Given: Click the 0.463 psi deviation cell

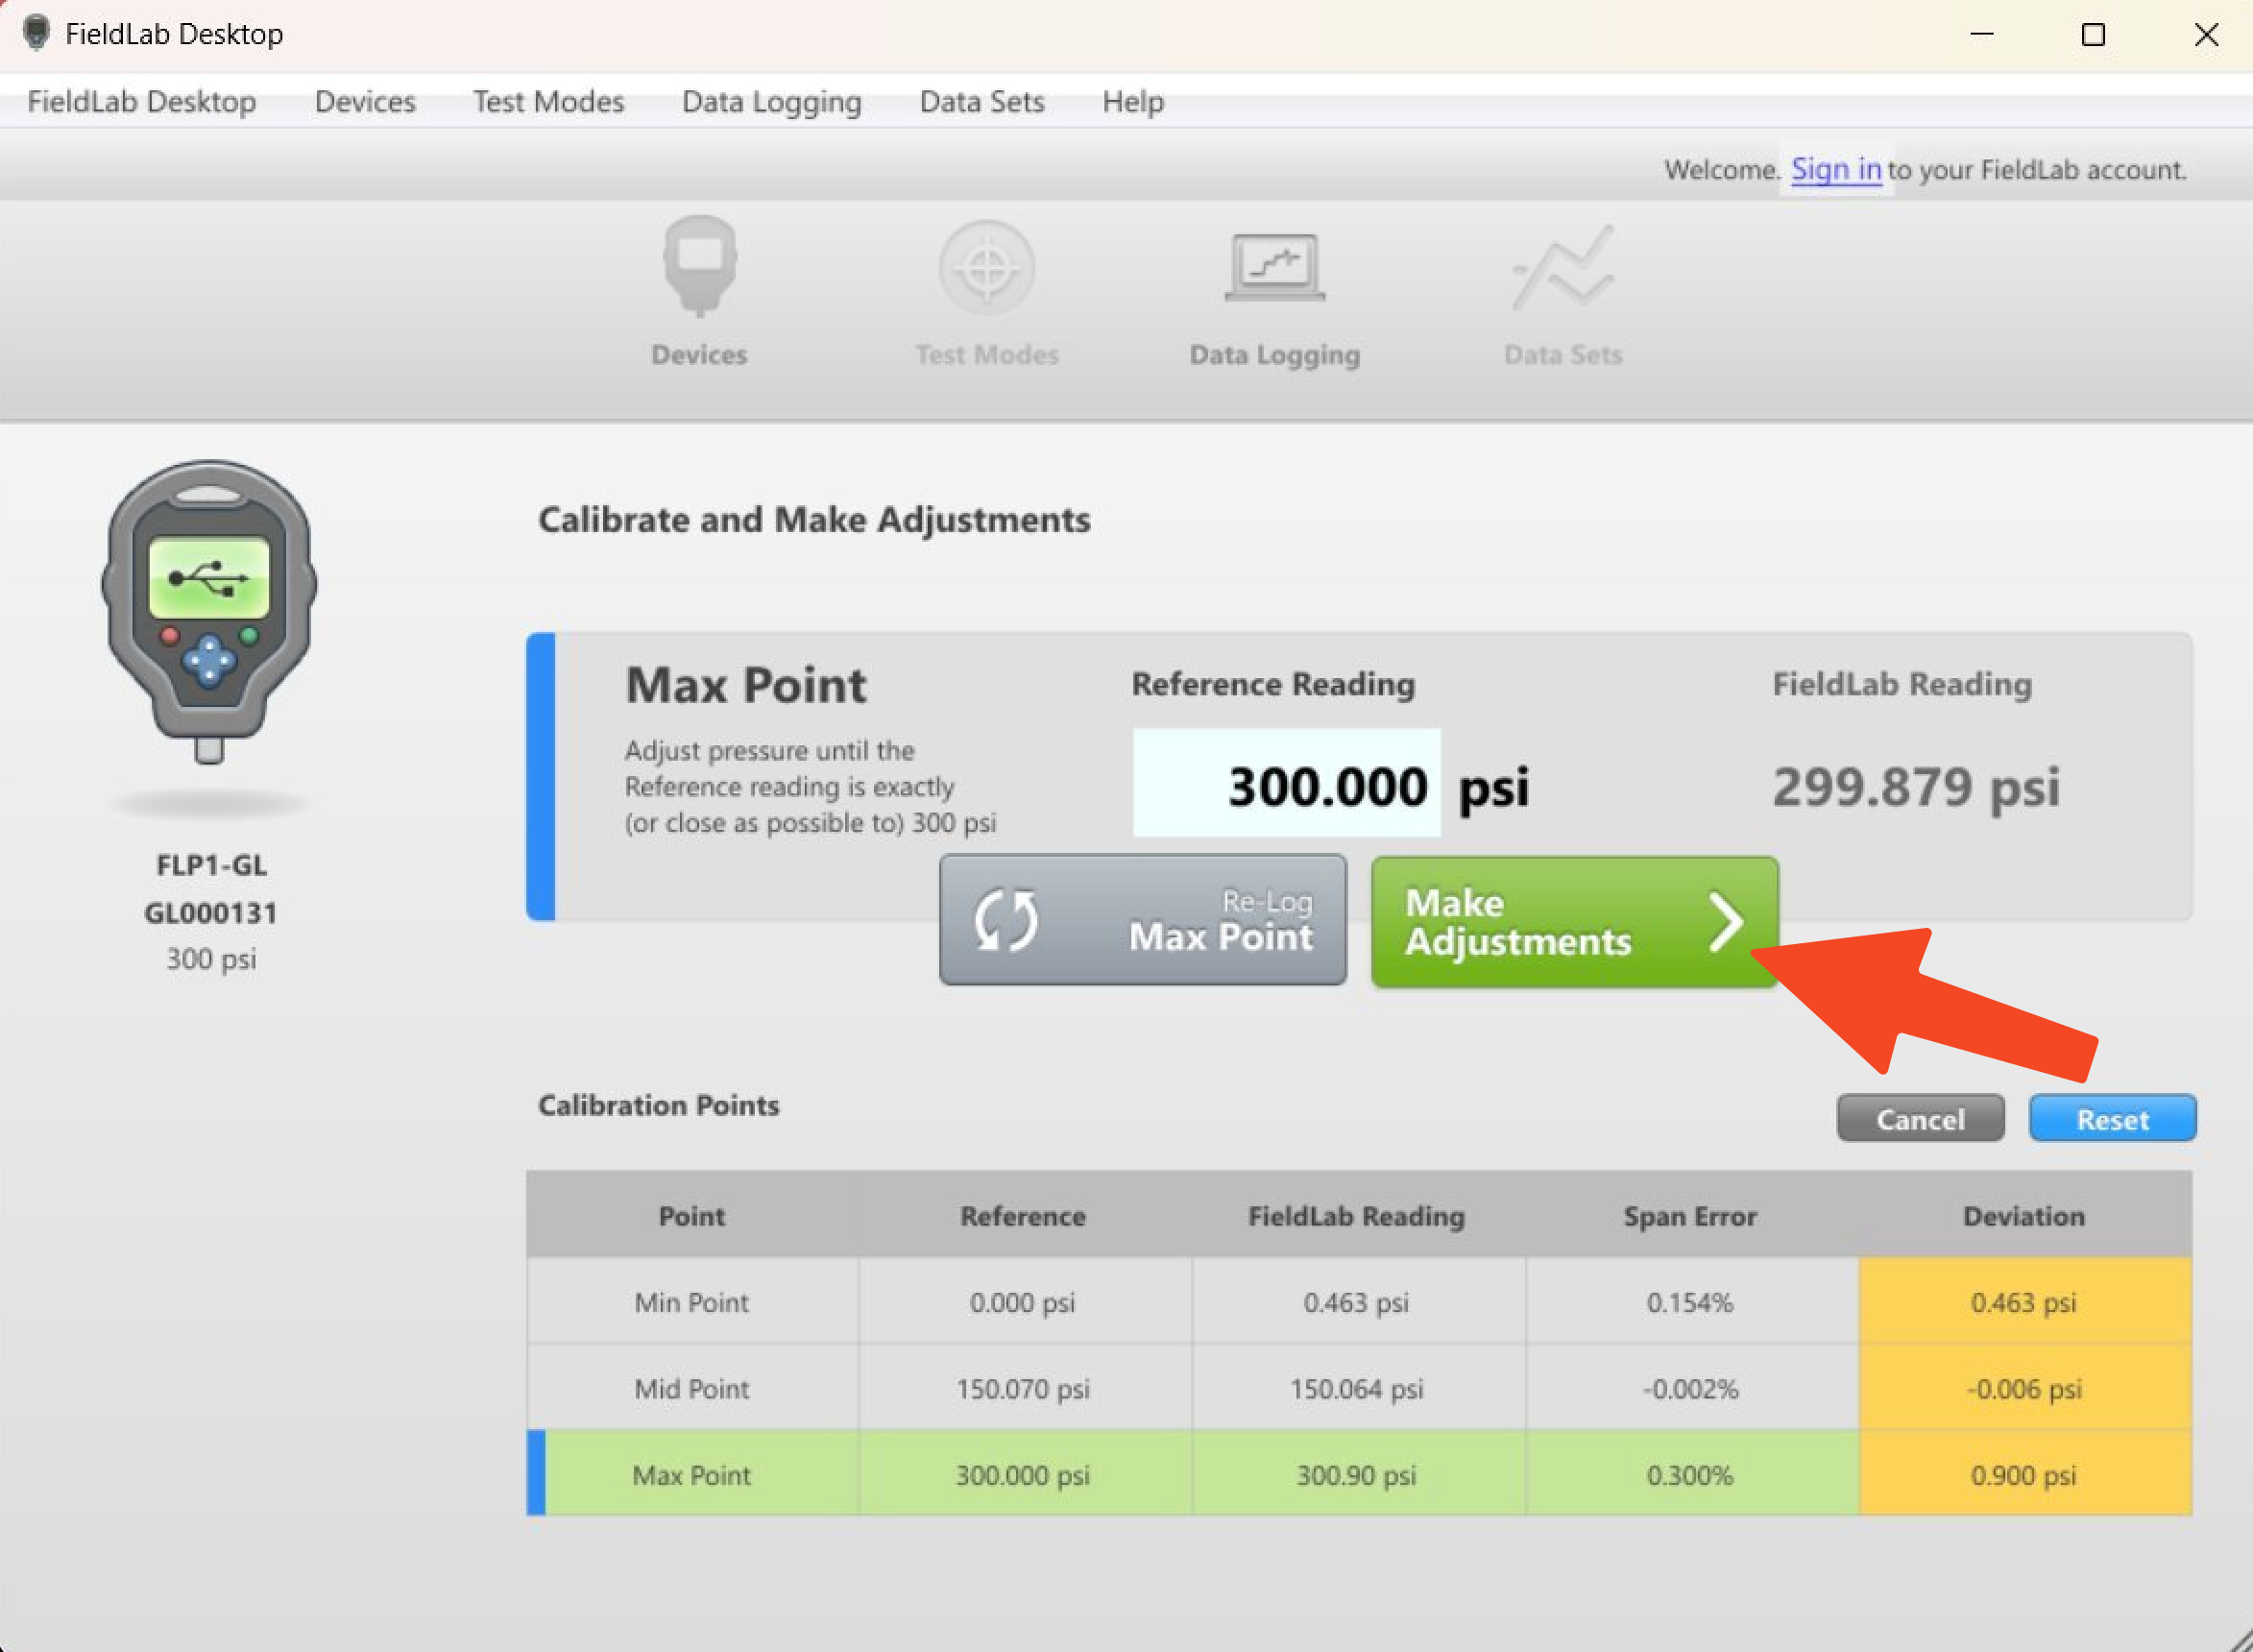Looking at the screenshot, I should (x=2025, y=1301).
